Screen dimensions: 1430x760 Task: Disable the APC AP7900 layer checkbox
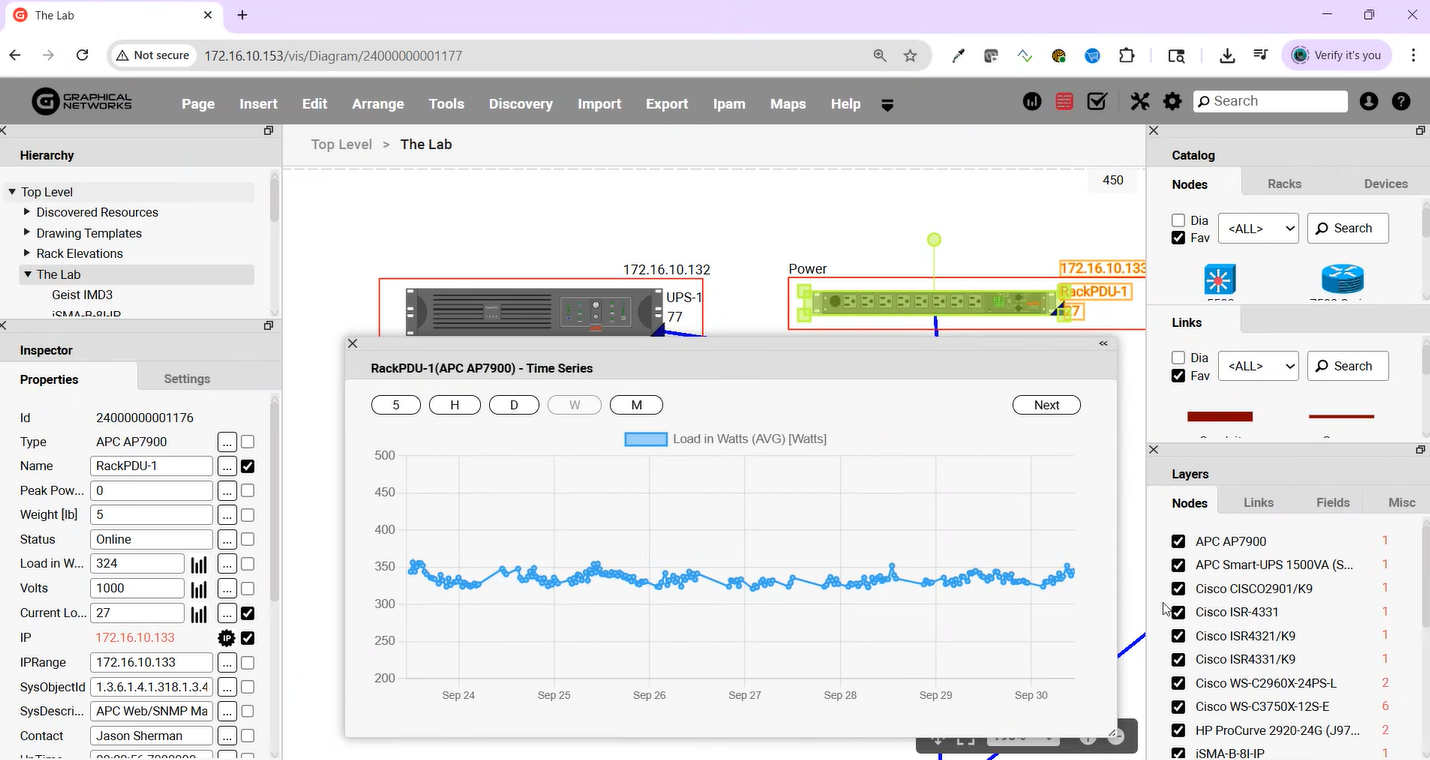pos(1178,541)
